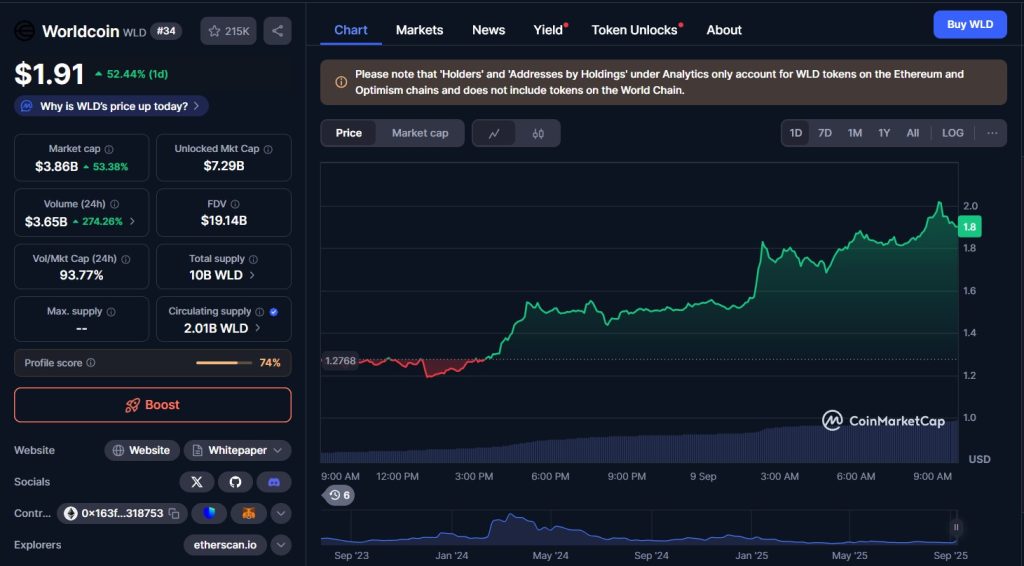Click the MetaMask fox icon

click(x=248, y=513)
